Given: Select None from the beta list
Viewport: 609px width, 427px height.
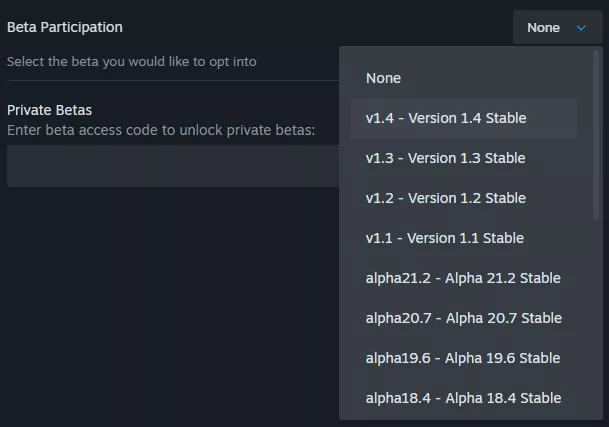Looking at the screenshot, I should click(x=383, y=78).
